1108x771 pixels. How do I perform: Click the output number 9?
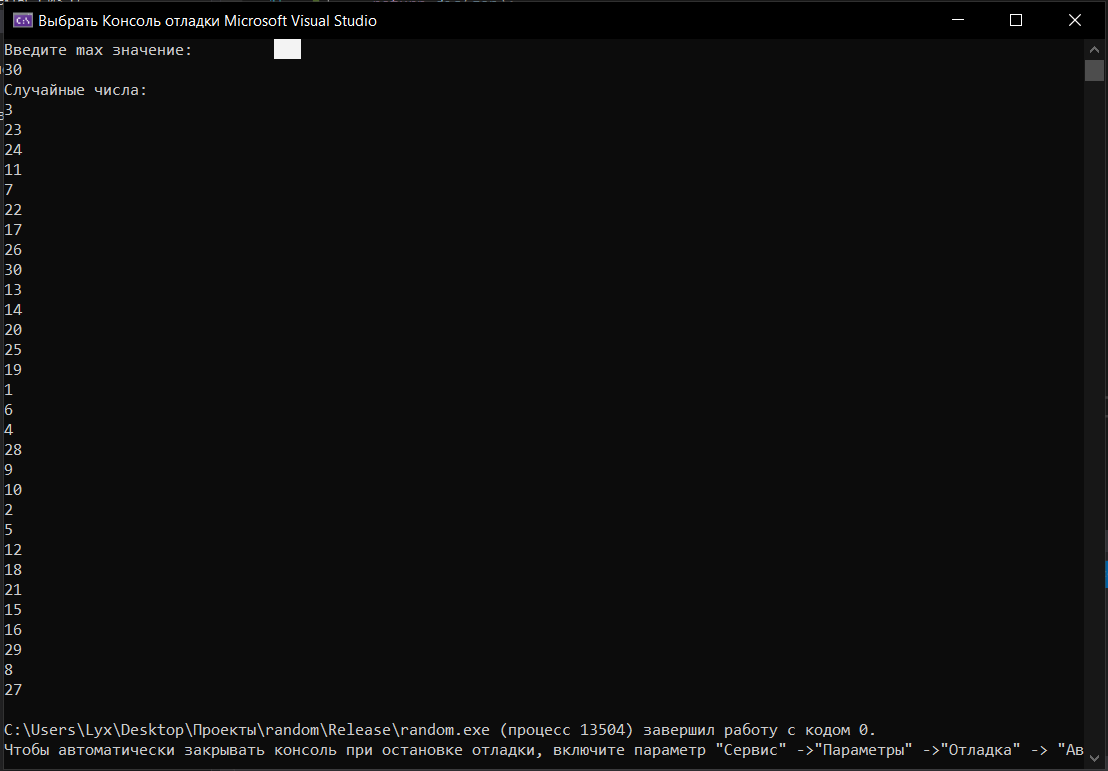tap(8, 470)
